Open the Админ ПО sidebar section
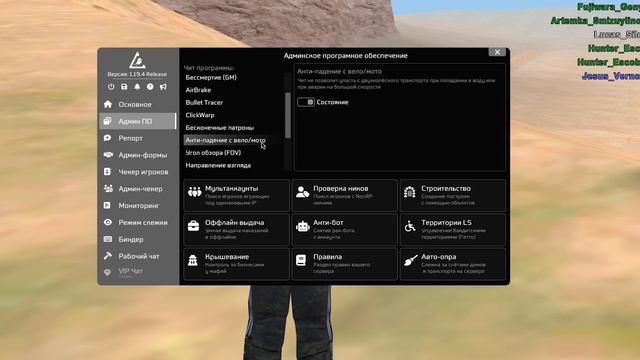 [x=138, y=121]
